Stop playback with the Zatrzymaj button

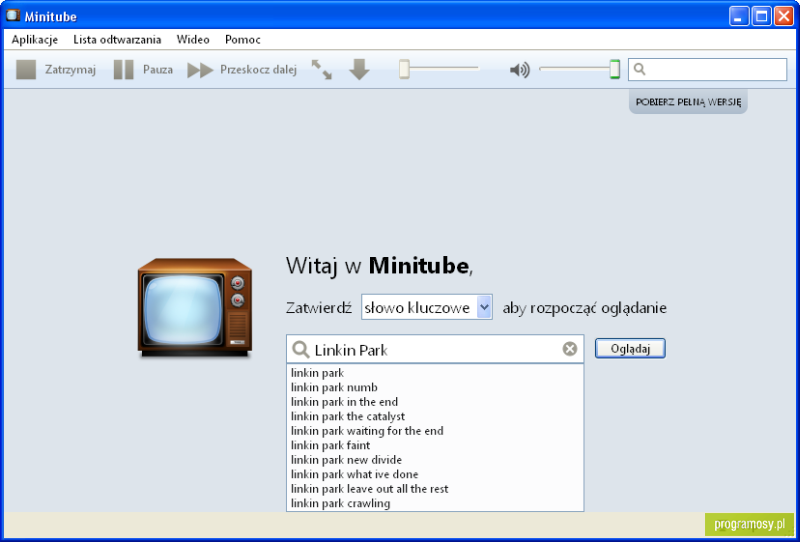56,69
